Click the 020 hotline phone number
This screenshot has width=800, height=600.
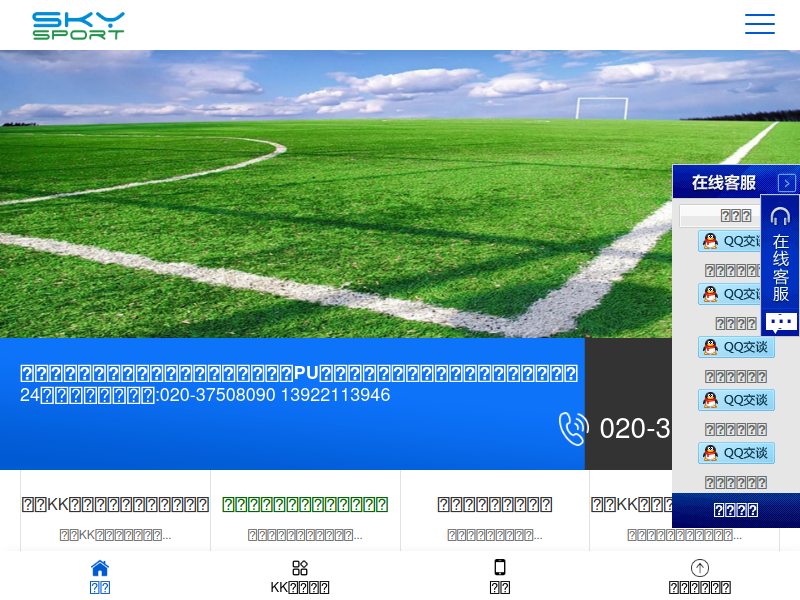pos(635,428)
